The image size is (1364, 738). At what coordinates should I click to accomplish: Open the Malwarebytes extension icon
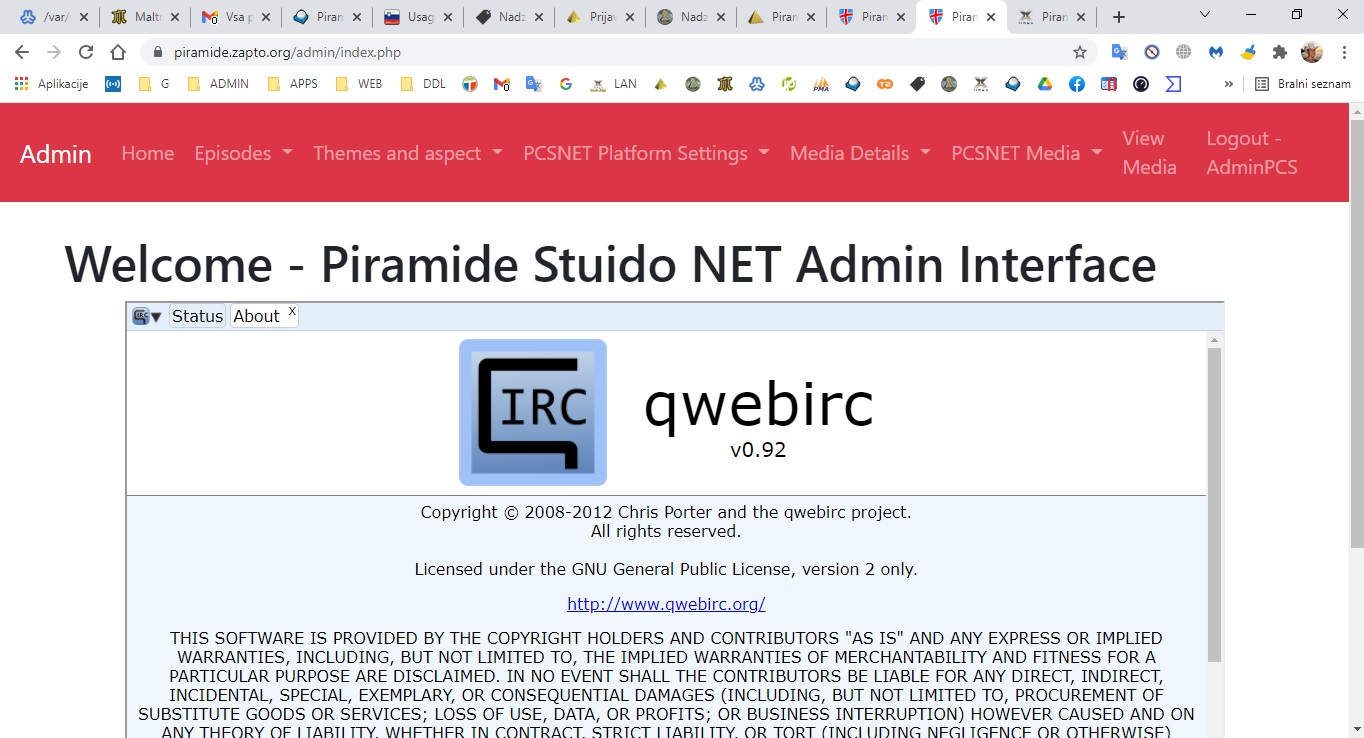point(1216,52)
